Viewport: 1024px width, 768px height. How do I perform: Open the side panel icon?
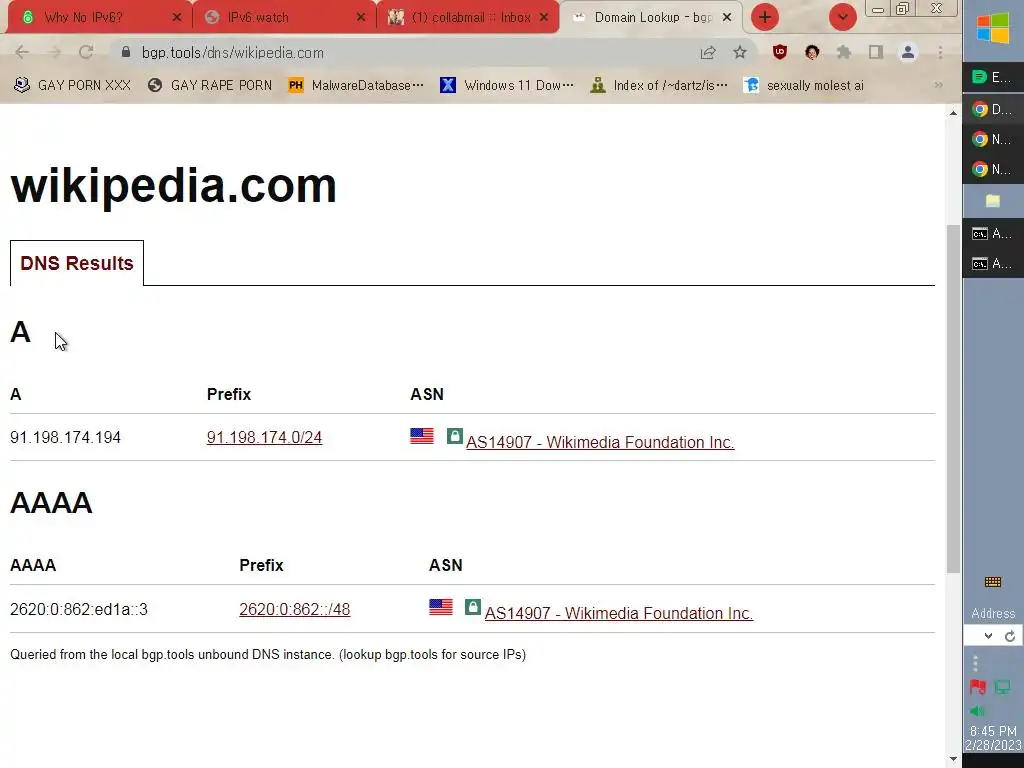click(876, 52)
